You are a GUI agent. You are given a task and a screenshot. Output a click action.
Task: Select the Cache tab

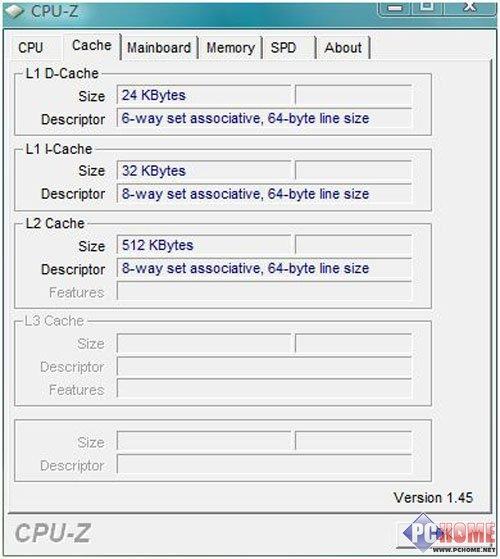click(92, 46)
